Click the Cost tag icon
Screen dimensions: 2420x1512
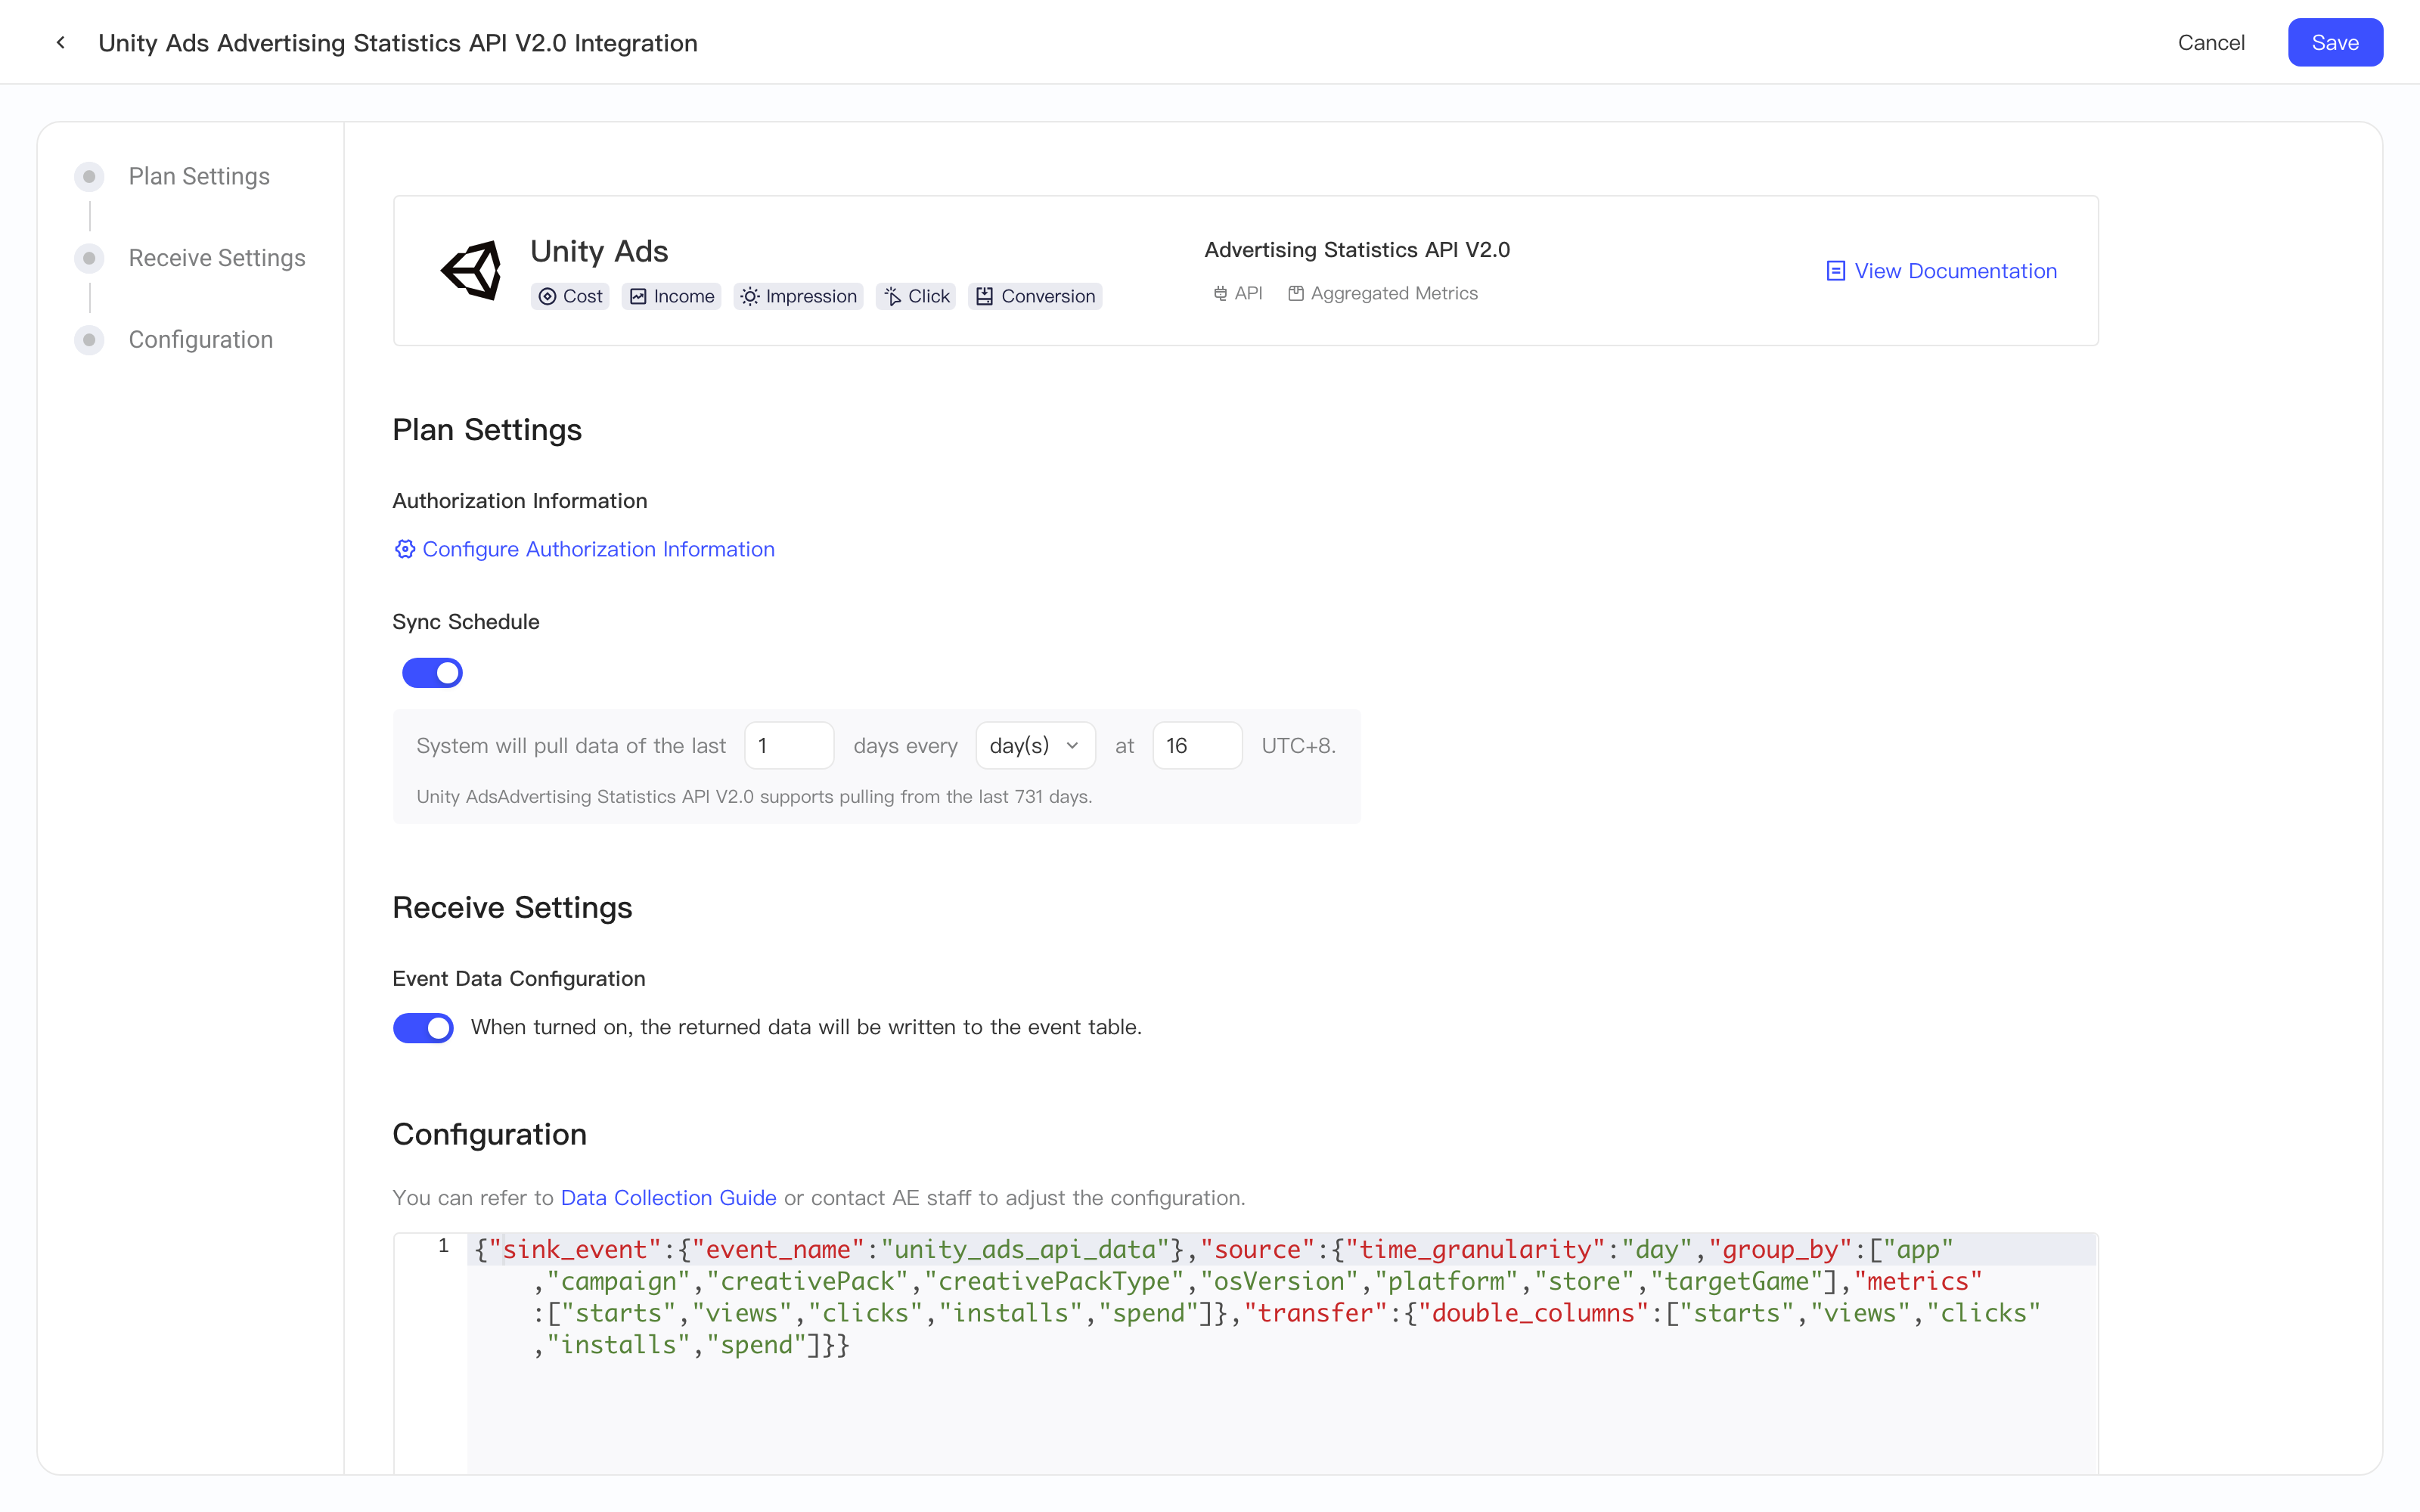coord(547,296)
